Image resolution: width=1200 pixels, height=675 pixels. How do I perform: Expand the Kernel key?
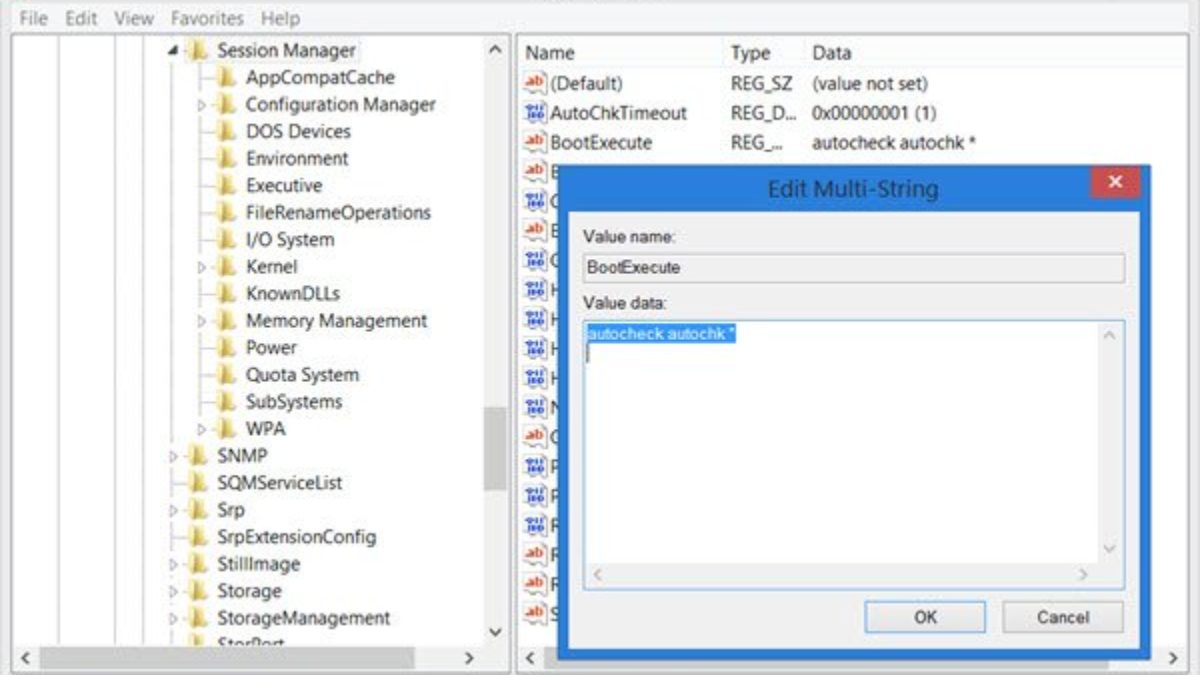click(202, 267)
